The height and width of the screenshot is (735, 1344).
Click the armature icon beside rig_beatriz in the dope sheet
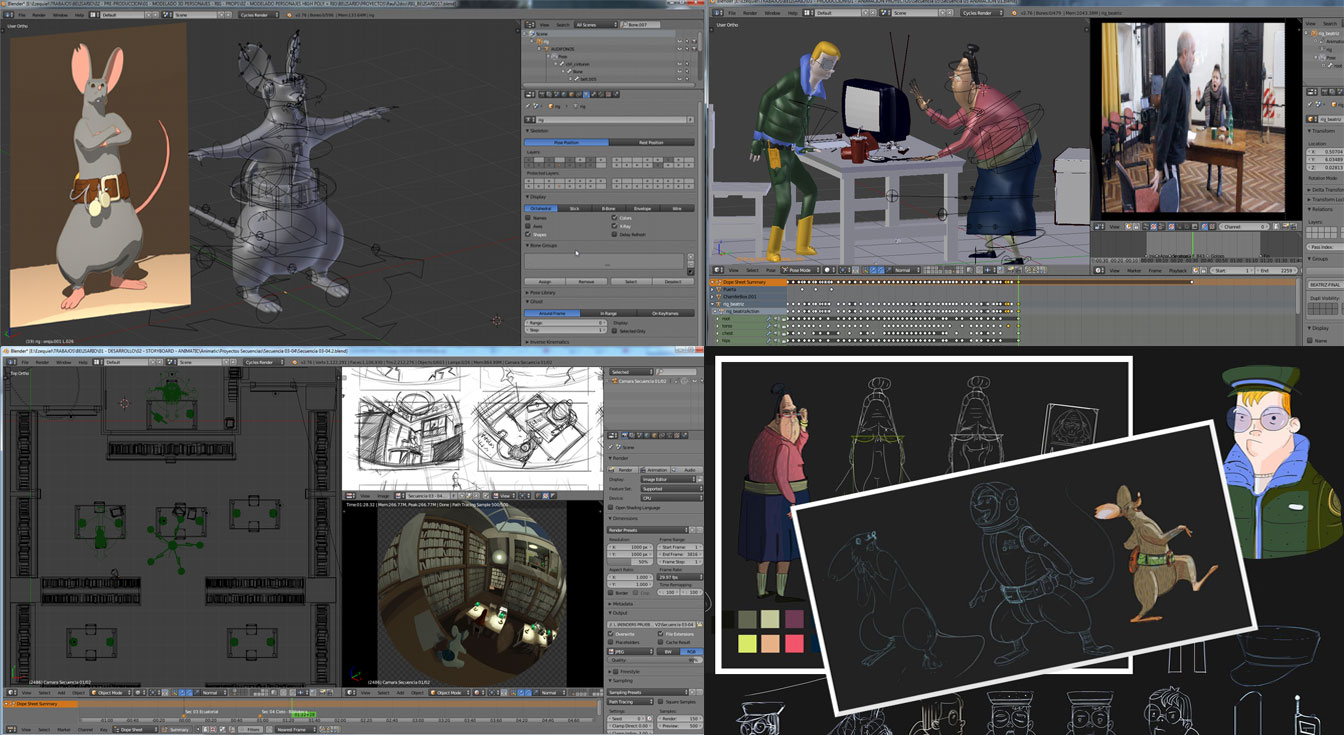718,304
